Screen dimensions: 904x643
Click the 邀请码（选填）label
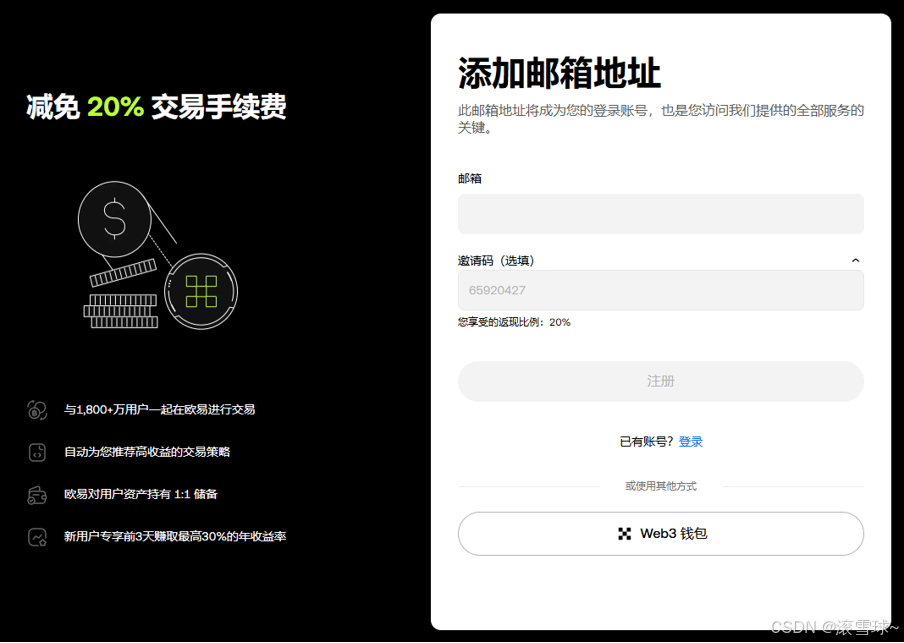point(496,261)
